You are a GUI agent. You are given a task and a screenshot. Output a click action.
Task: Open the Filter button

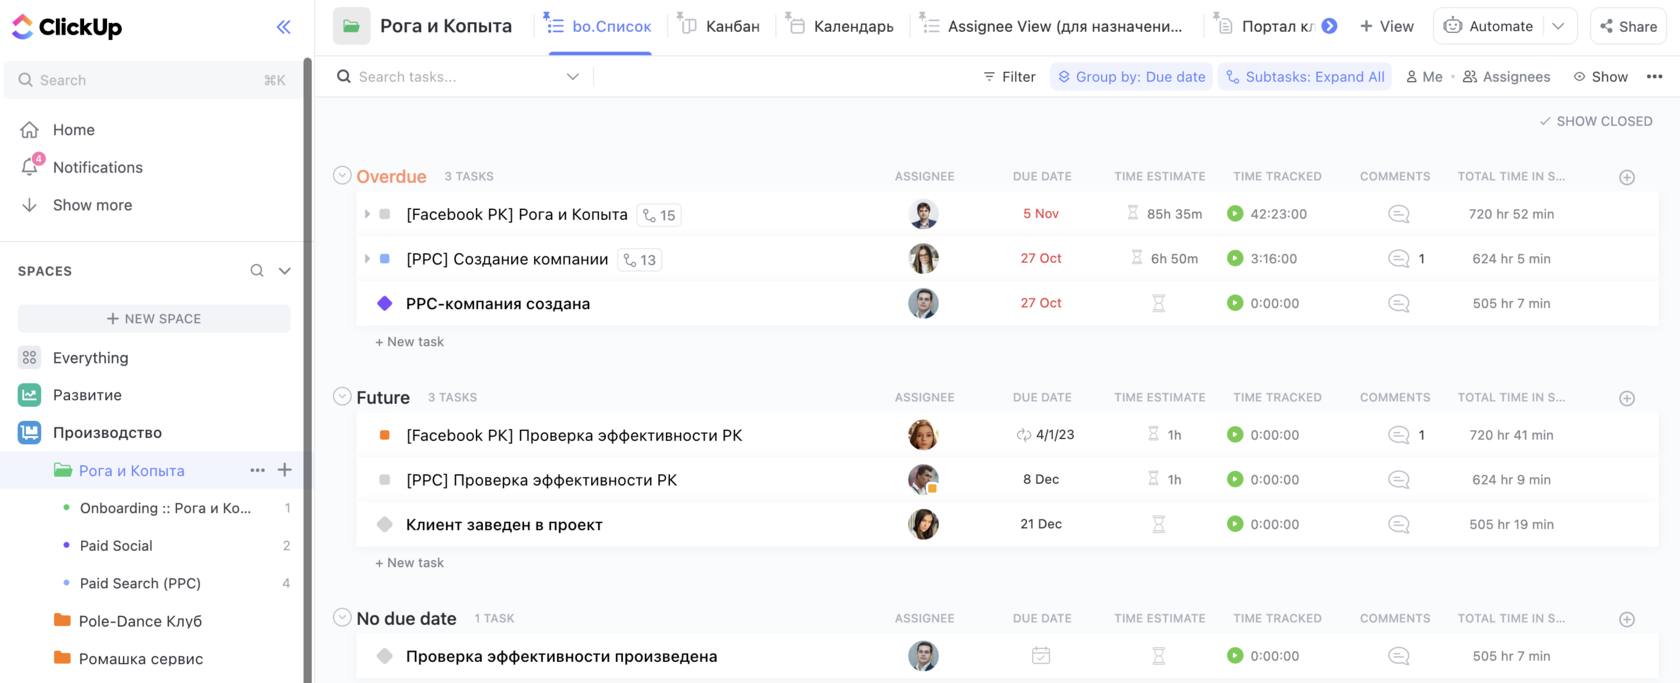pyautogui.click(x=1009, y=77)
